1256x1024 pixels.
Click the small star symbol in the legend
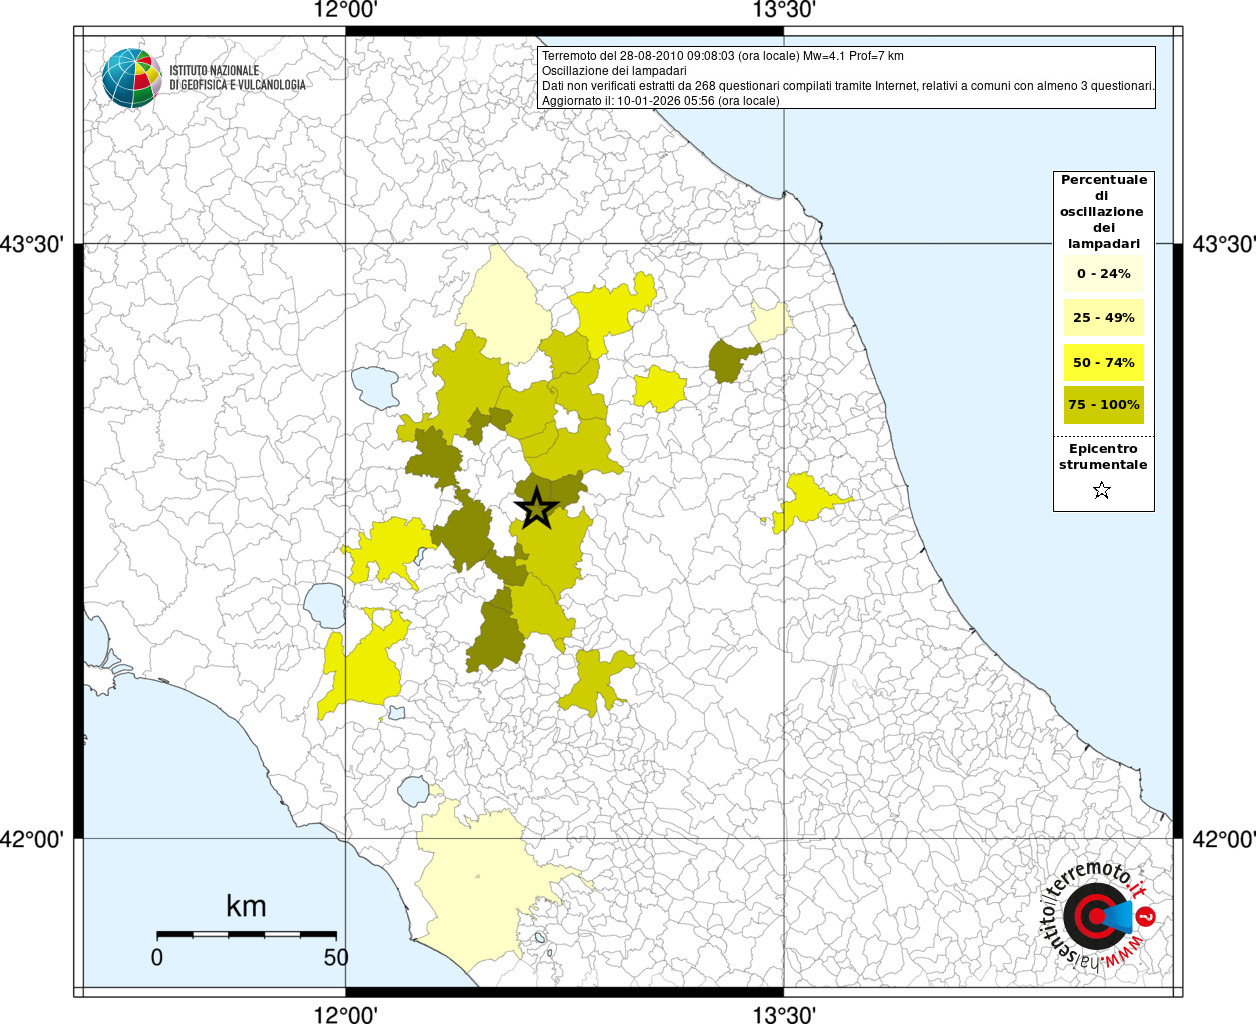point(1102,490)
